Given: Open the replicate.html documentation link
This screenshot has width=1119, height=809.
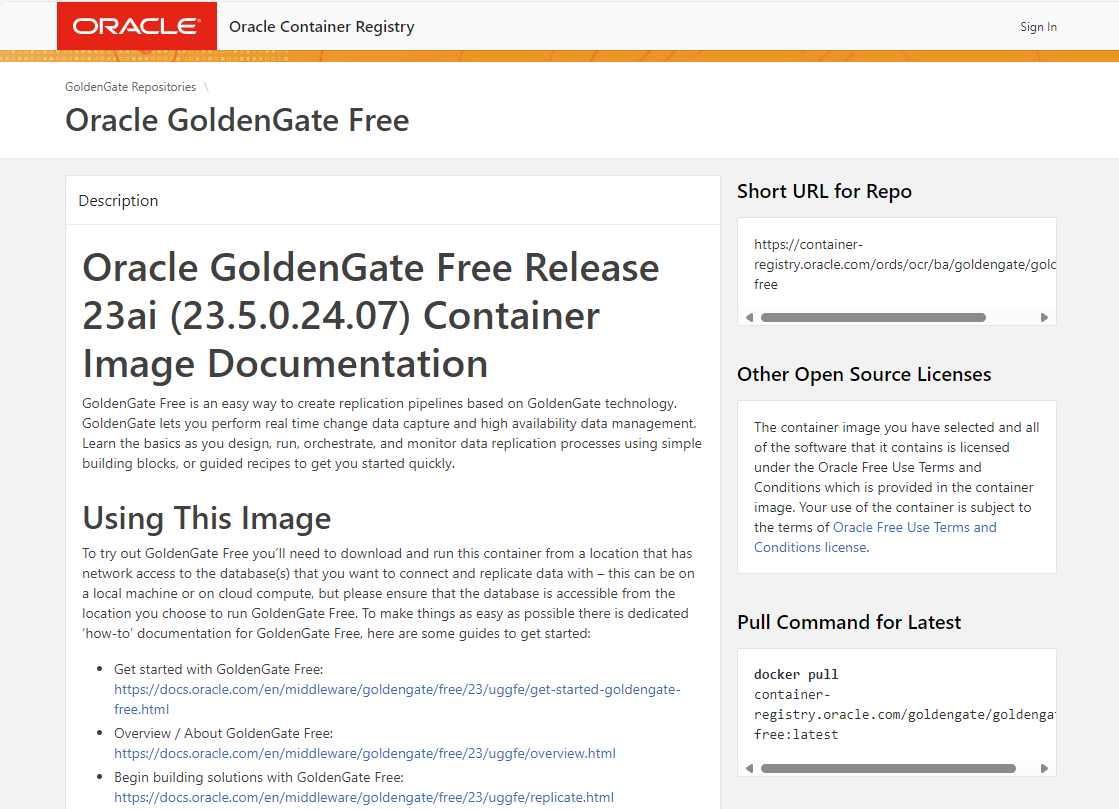Looking at the screenshot, I should (364, 797).
